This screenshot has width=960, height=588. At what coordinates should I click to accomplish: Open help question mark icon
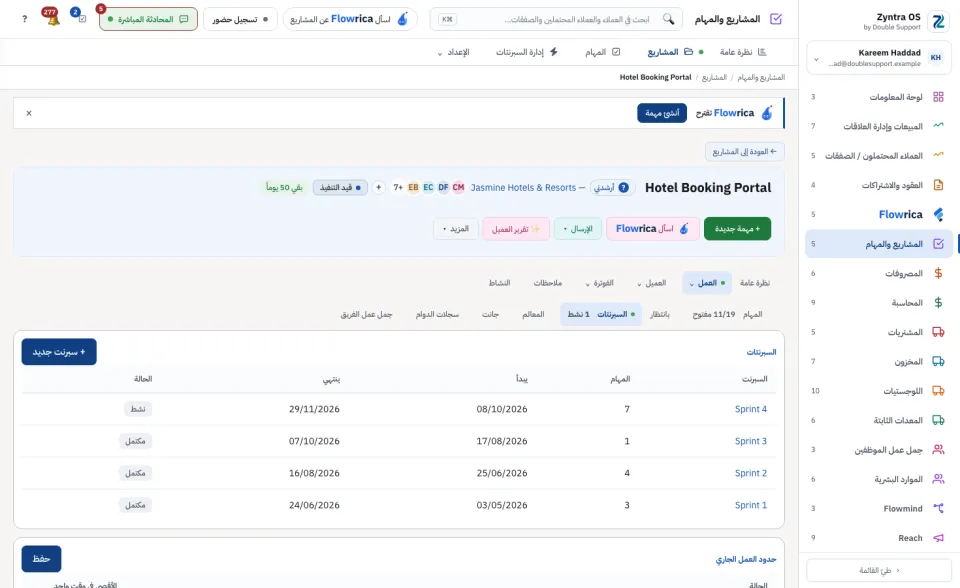tap(24, 19)
